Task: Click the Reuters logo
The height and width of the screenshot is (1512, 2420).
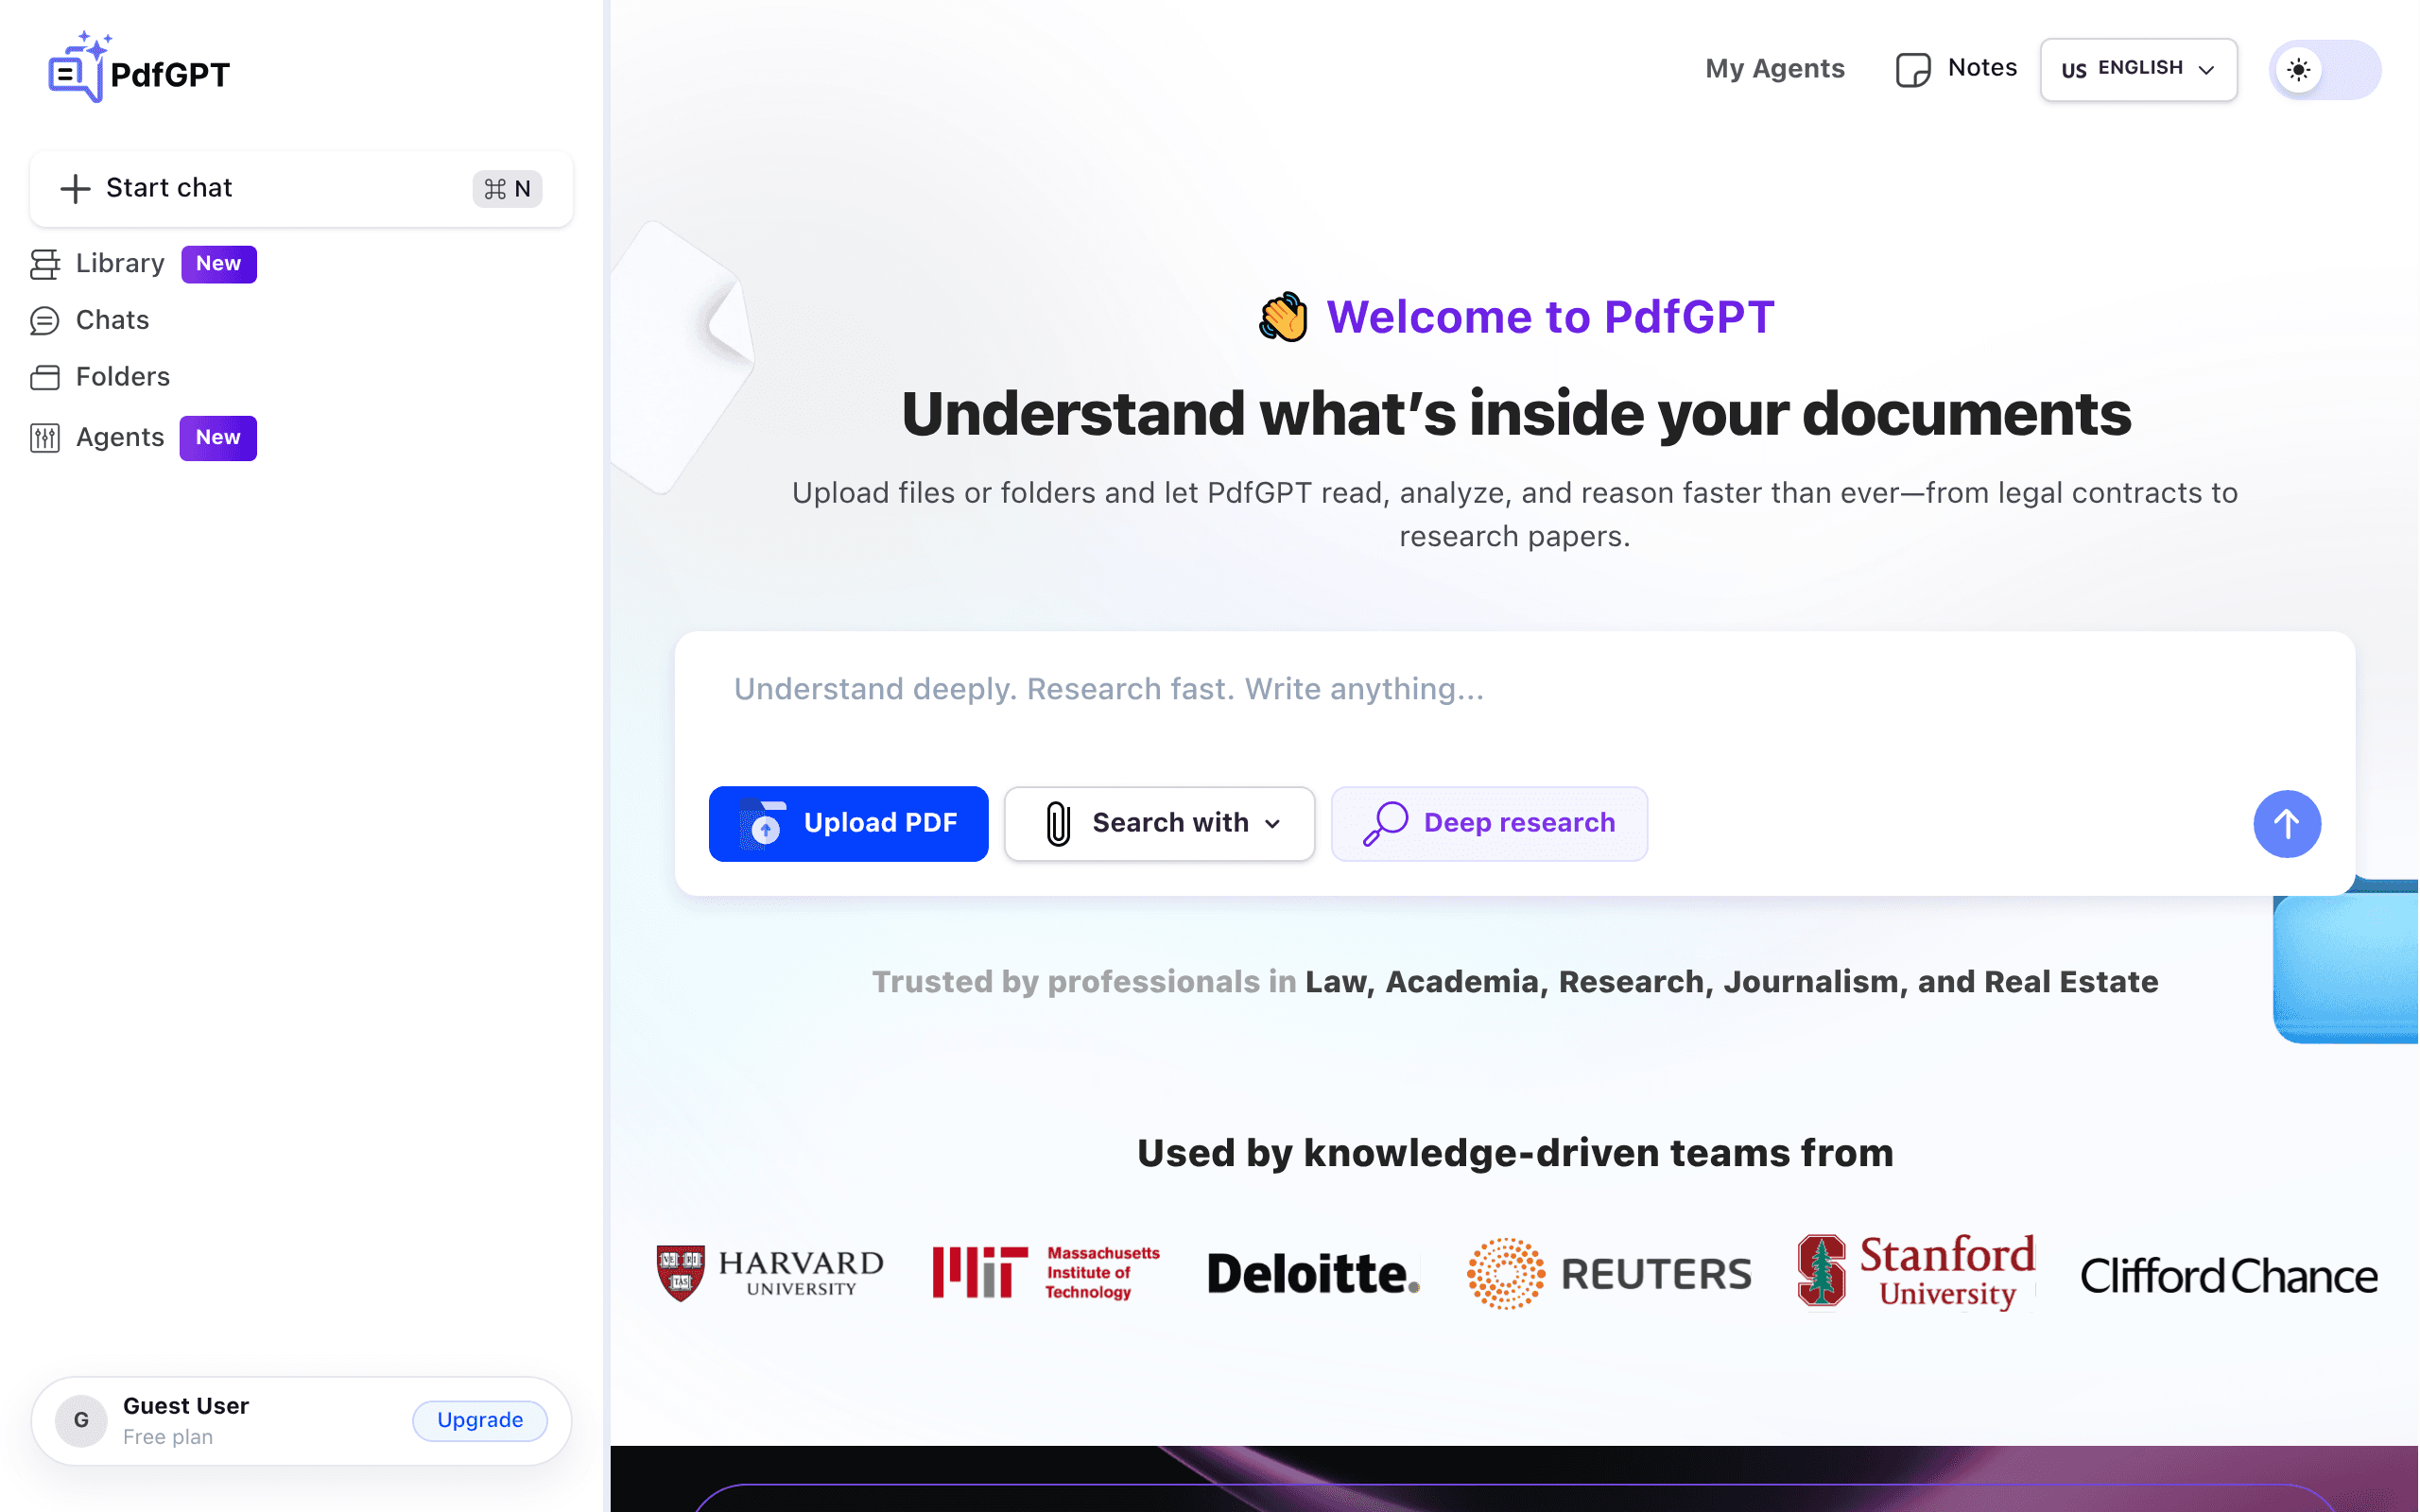Action: 1609,1274
